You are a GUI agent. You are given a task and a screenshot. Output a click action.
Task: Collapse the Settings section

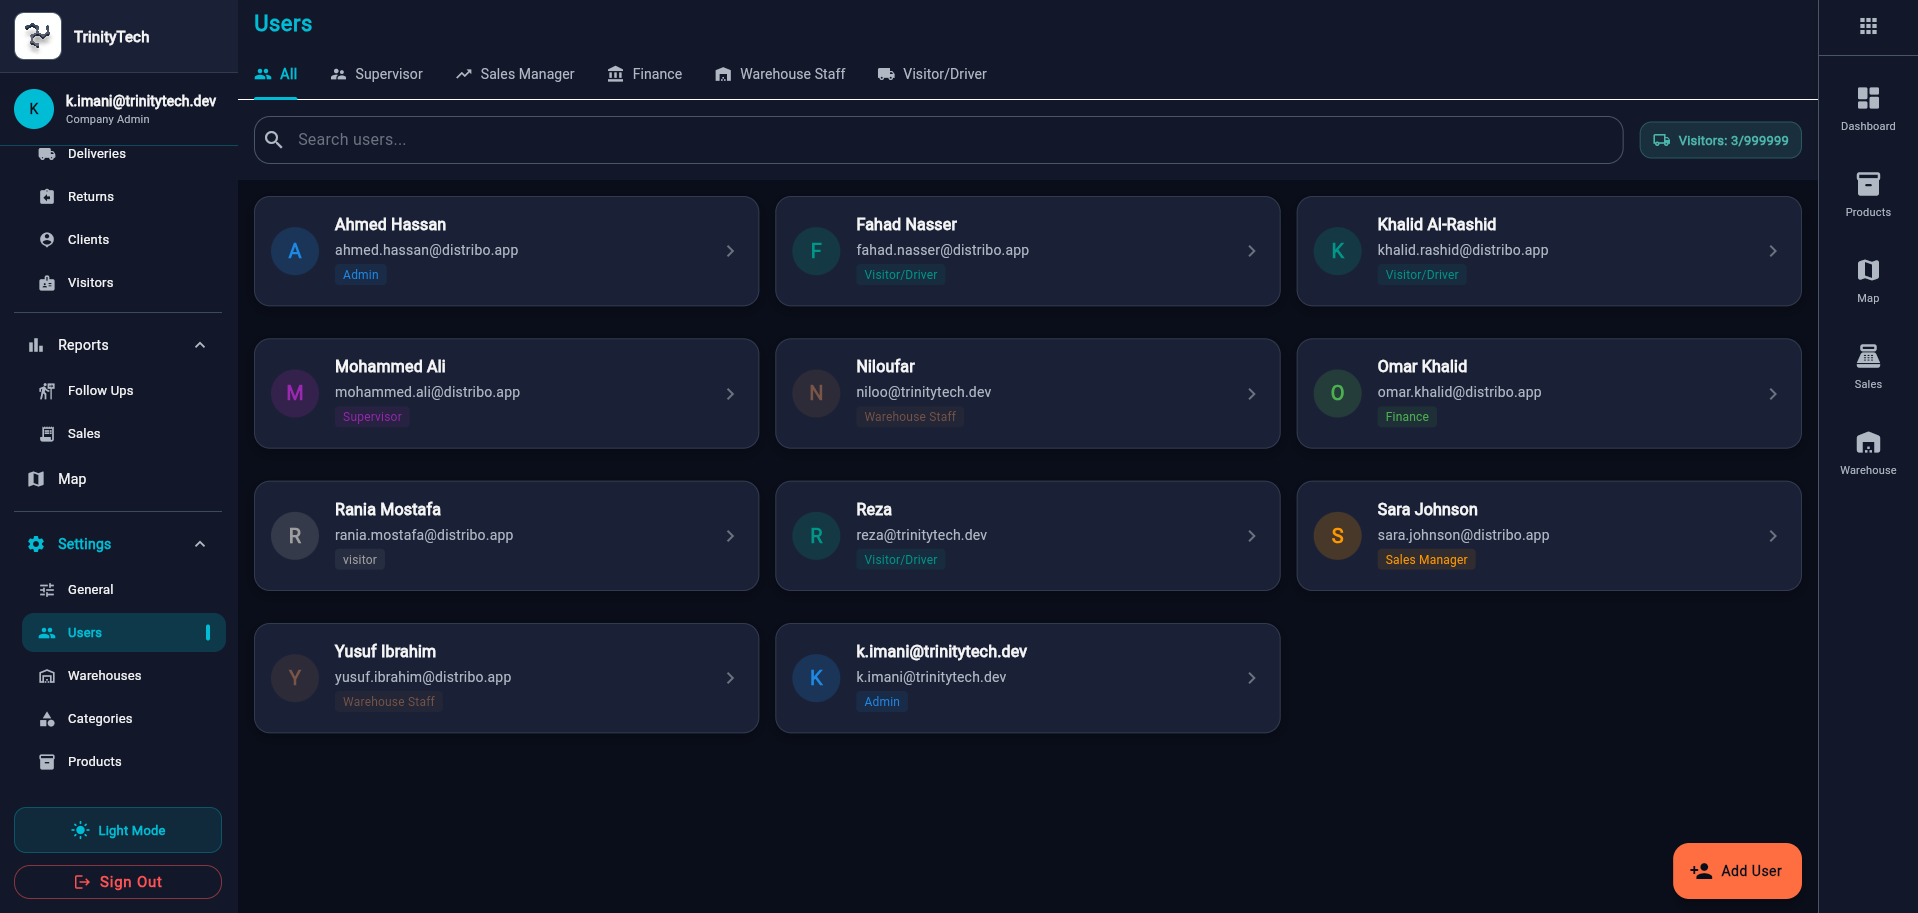pyautogui.click(x=200, y=544)
